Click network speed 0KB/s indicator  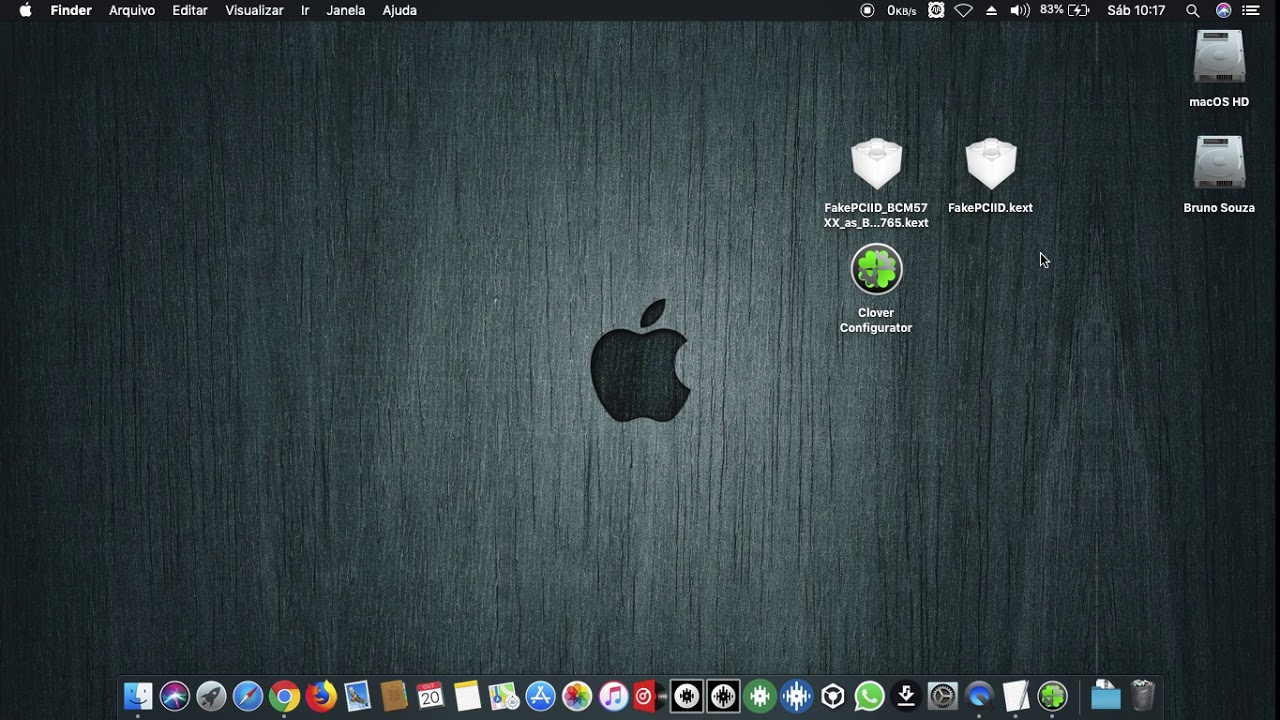pos(901,11)
